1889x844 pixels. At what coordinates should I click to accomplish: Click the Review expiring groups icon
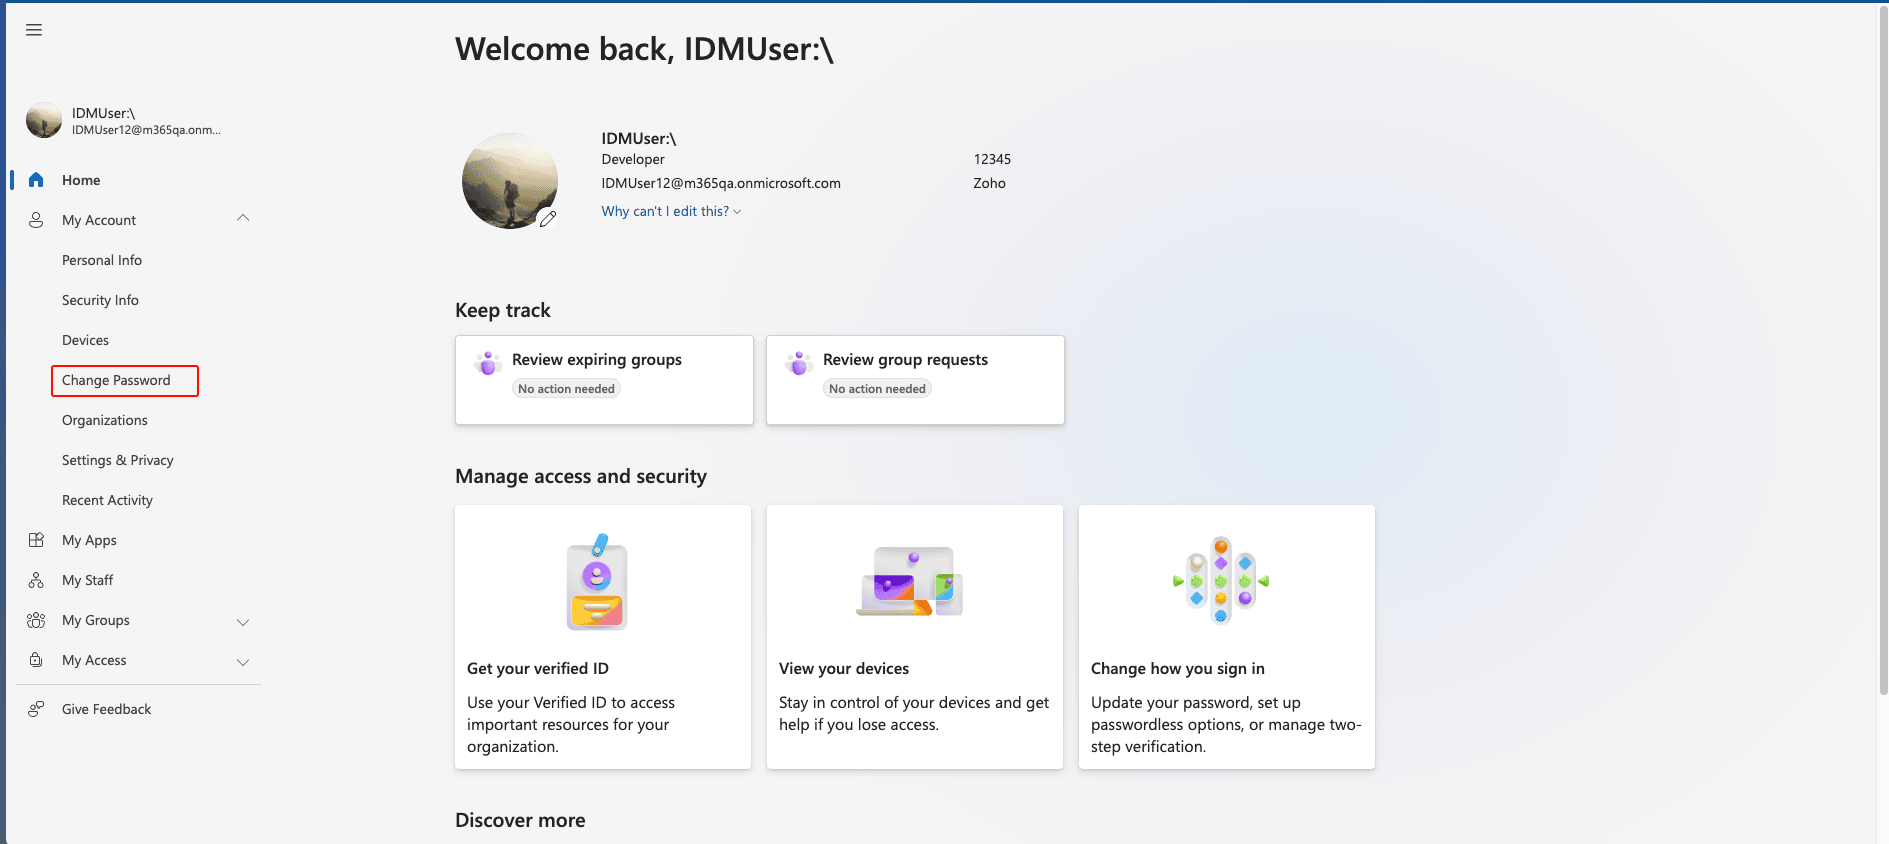coord(488,363)
